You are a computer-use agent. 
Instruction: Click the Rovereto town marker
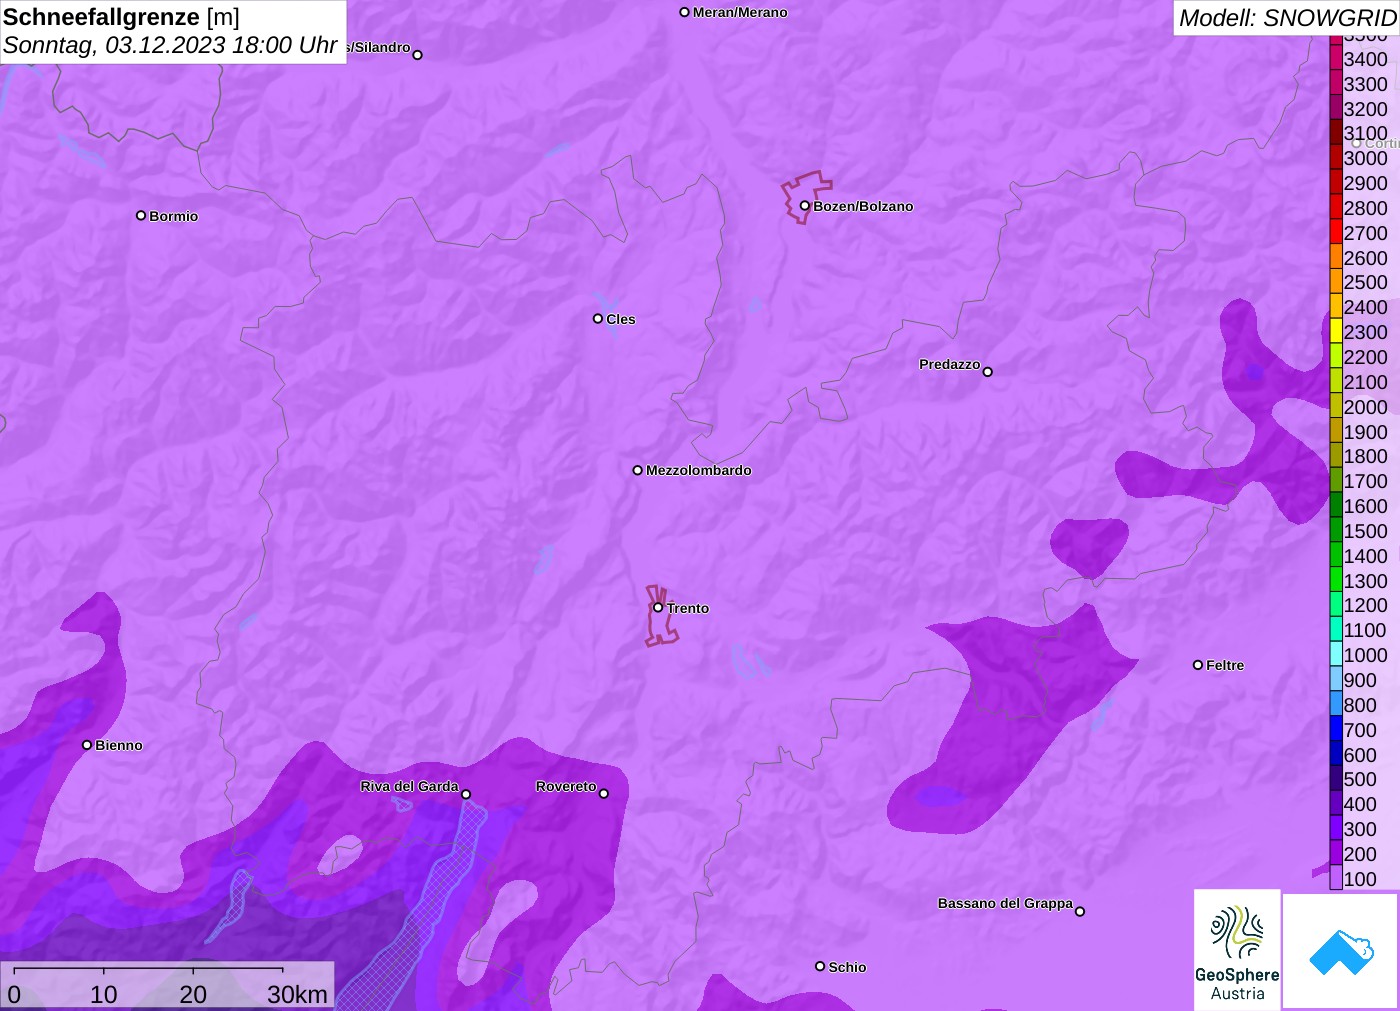point(604,794)
